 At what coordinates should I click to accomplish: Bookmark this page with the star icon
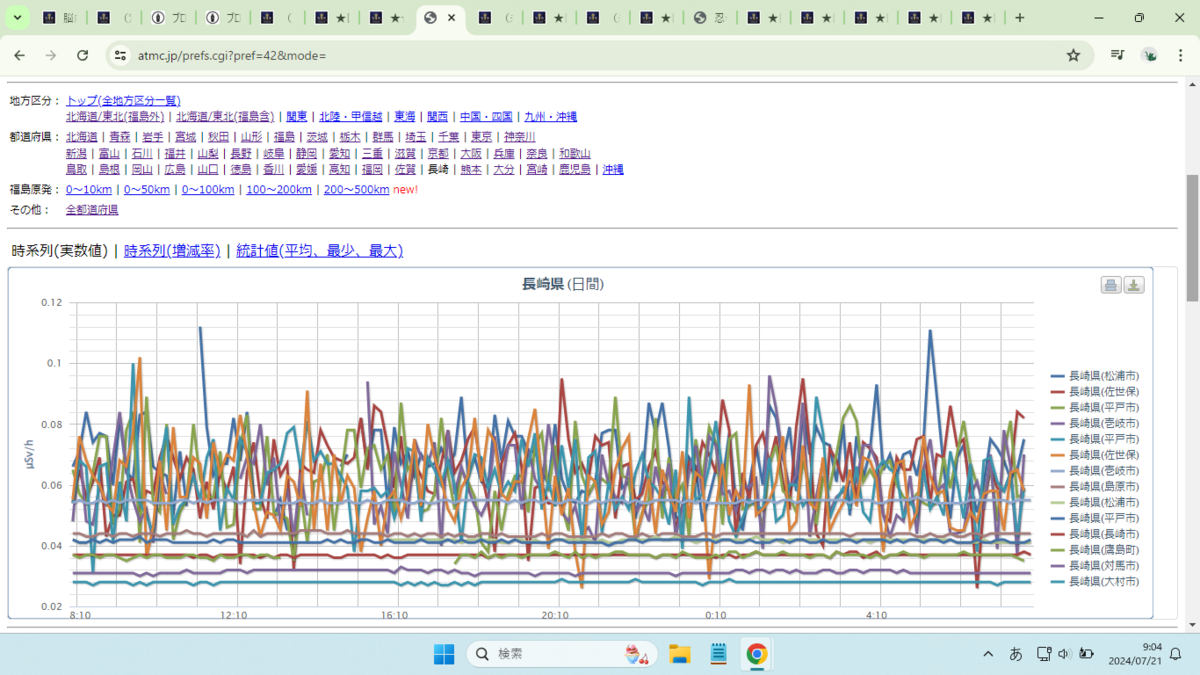click(x=1073, y=55)
